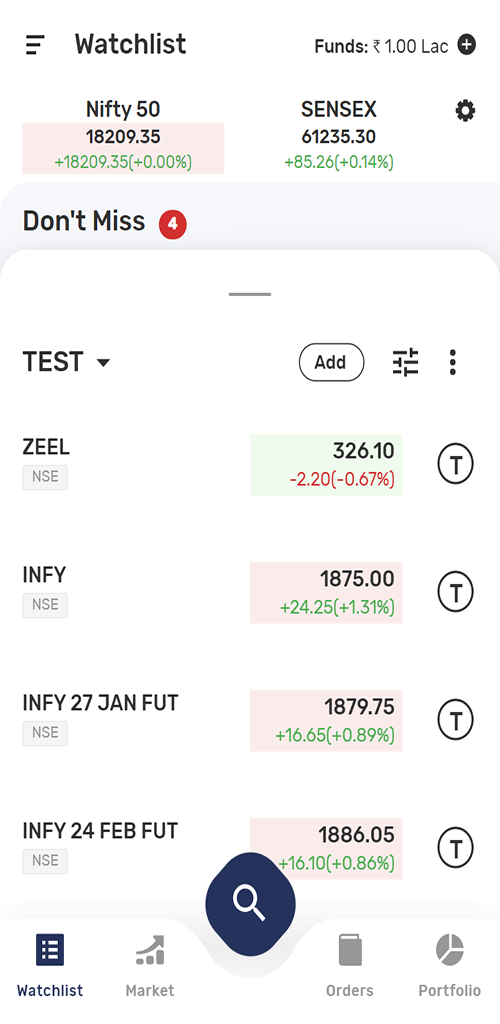
Task: Tap the add funds plus icon
Action: [466, 45]
